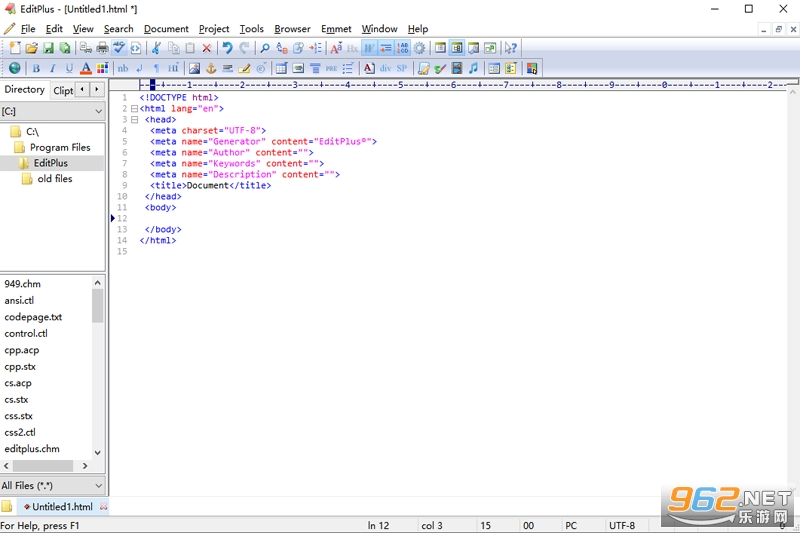This screenshot has width=800, height=533.
Task: Close Untitled1.html using its tab's X icon
Action: click(x=104, y=506)
